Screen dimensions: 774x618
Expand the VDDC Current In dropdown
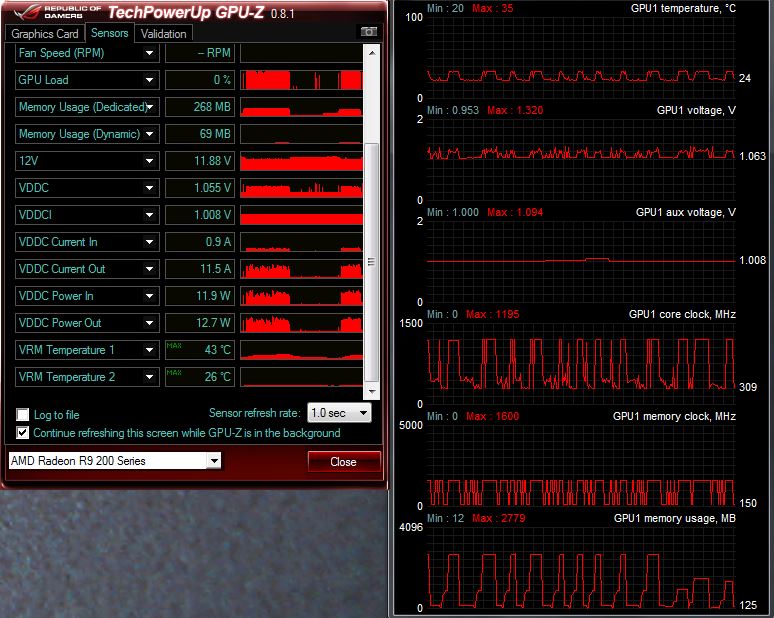click(149, 242)
